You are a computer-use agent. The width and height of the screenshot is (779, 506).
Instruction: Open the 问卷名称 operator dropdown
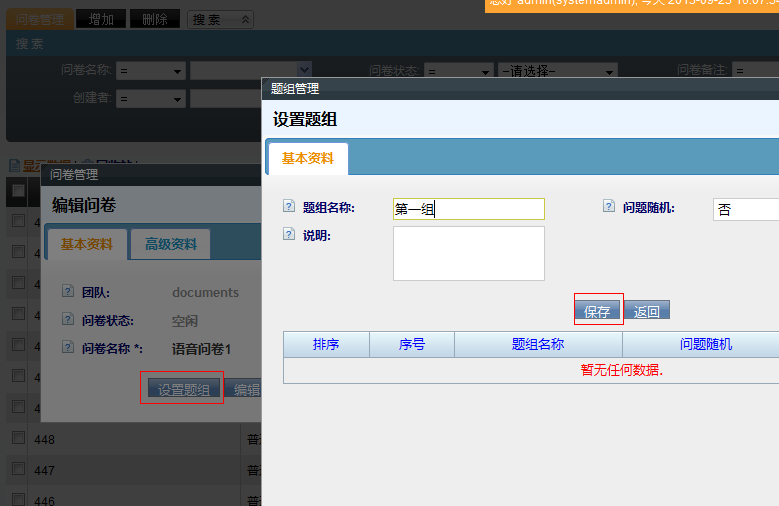[151, 70]
